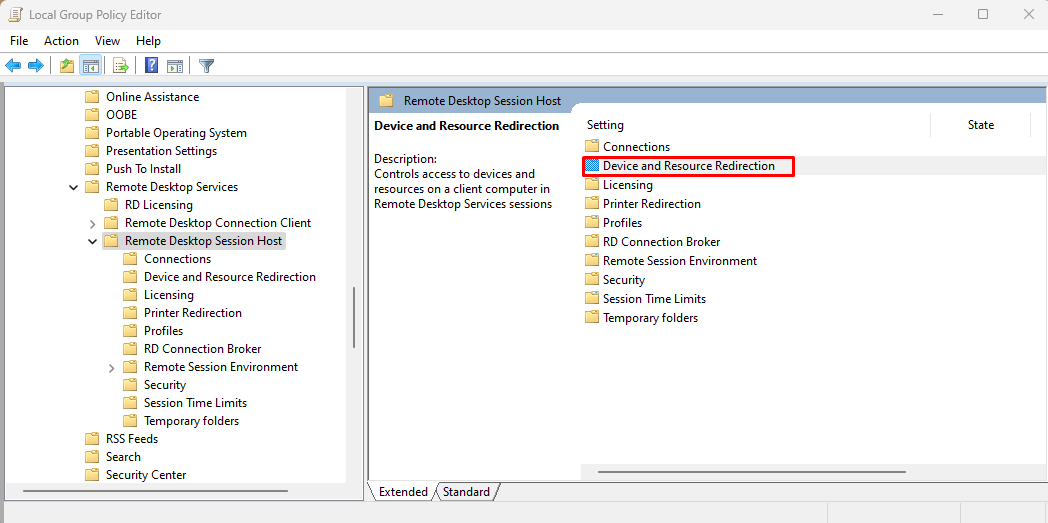Select Push To Install in tree

click(143, 169)
